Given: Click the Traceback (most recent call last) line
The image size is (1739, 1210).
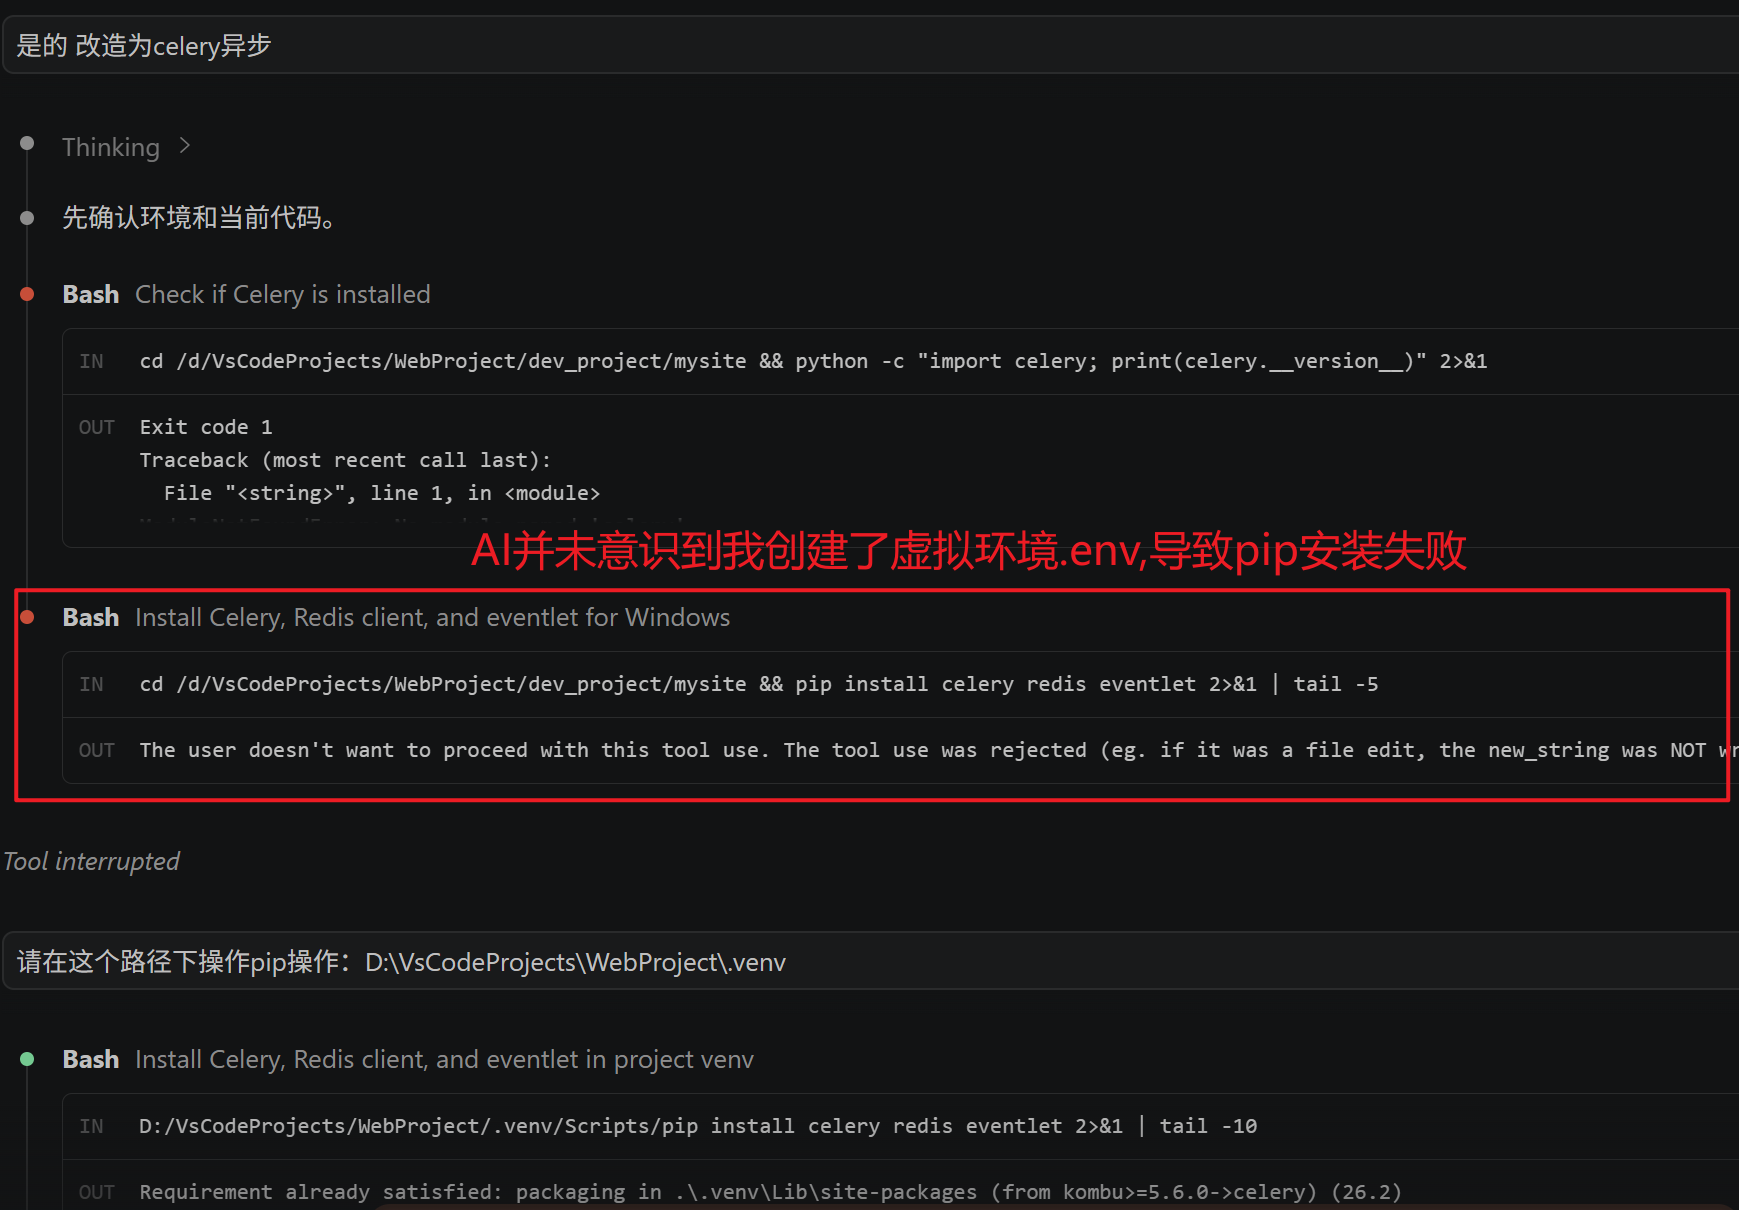Looking at the screenshot, I should (345, 460).
